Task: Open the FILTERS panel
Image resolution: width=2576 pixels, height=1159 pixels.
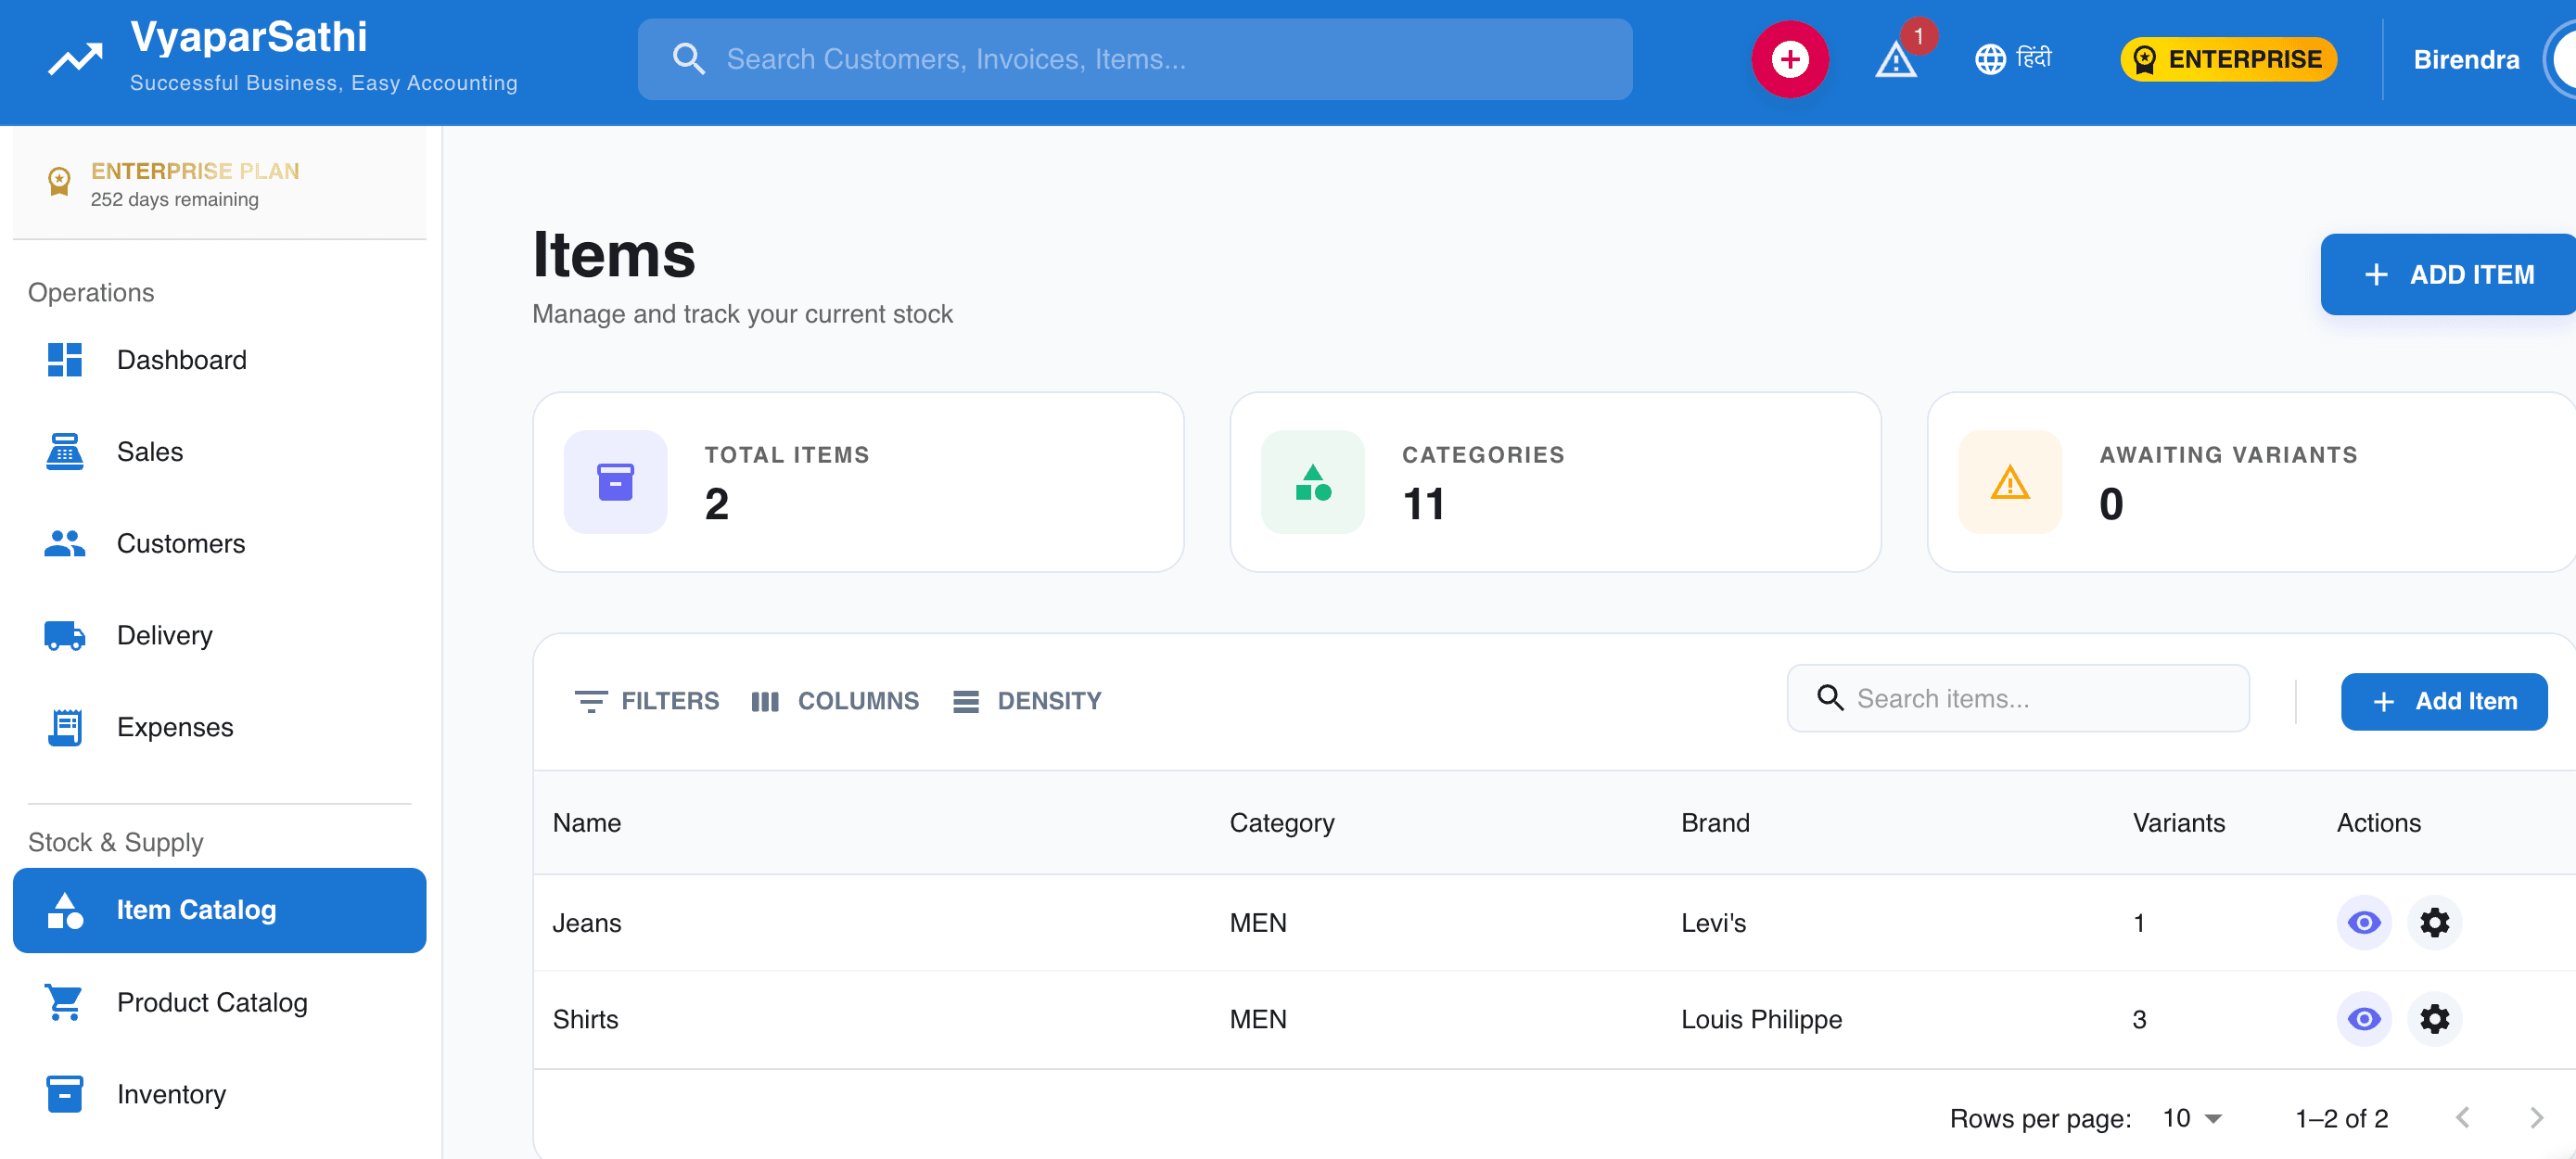Action: click(x=647, y=701)
